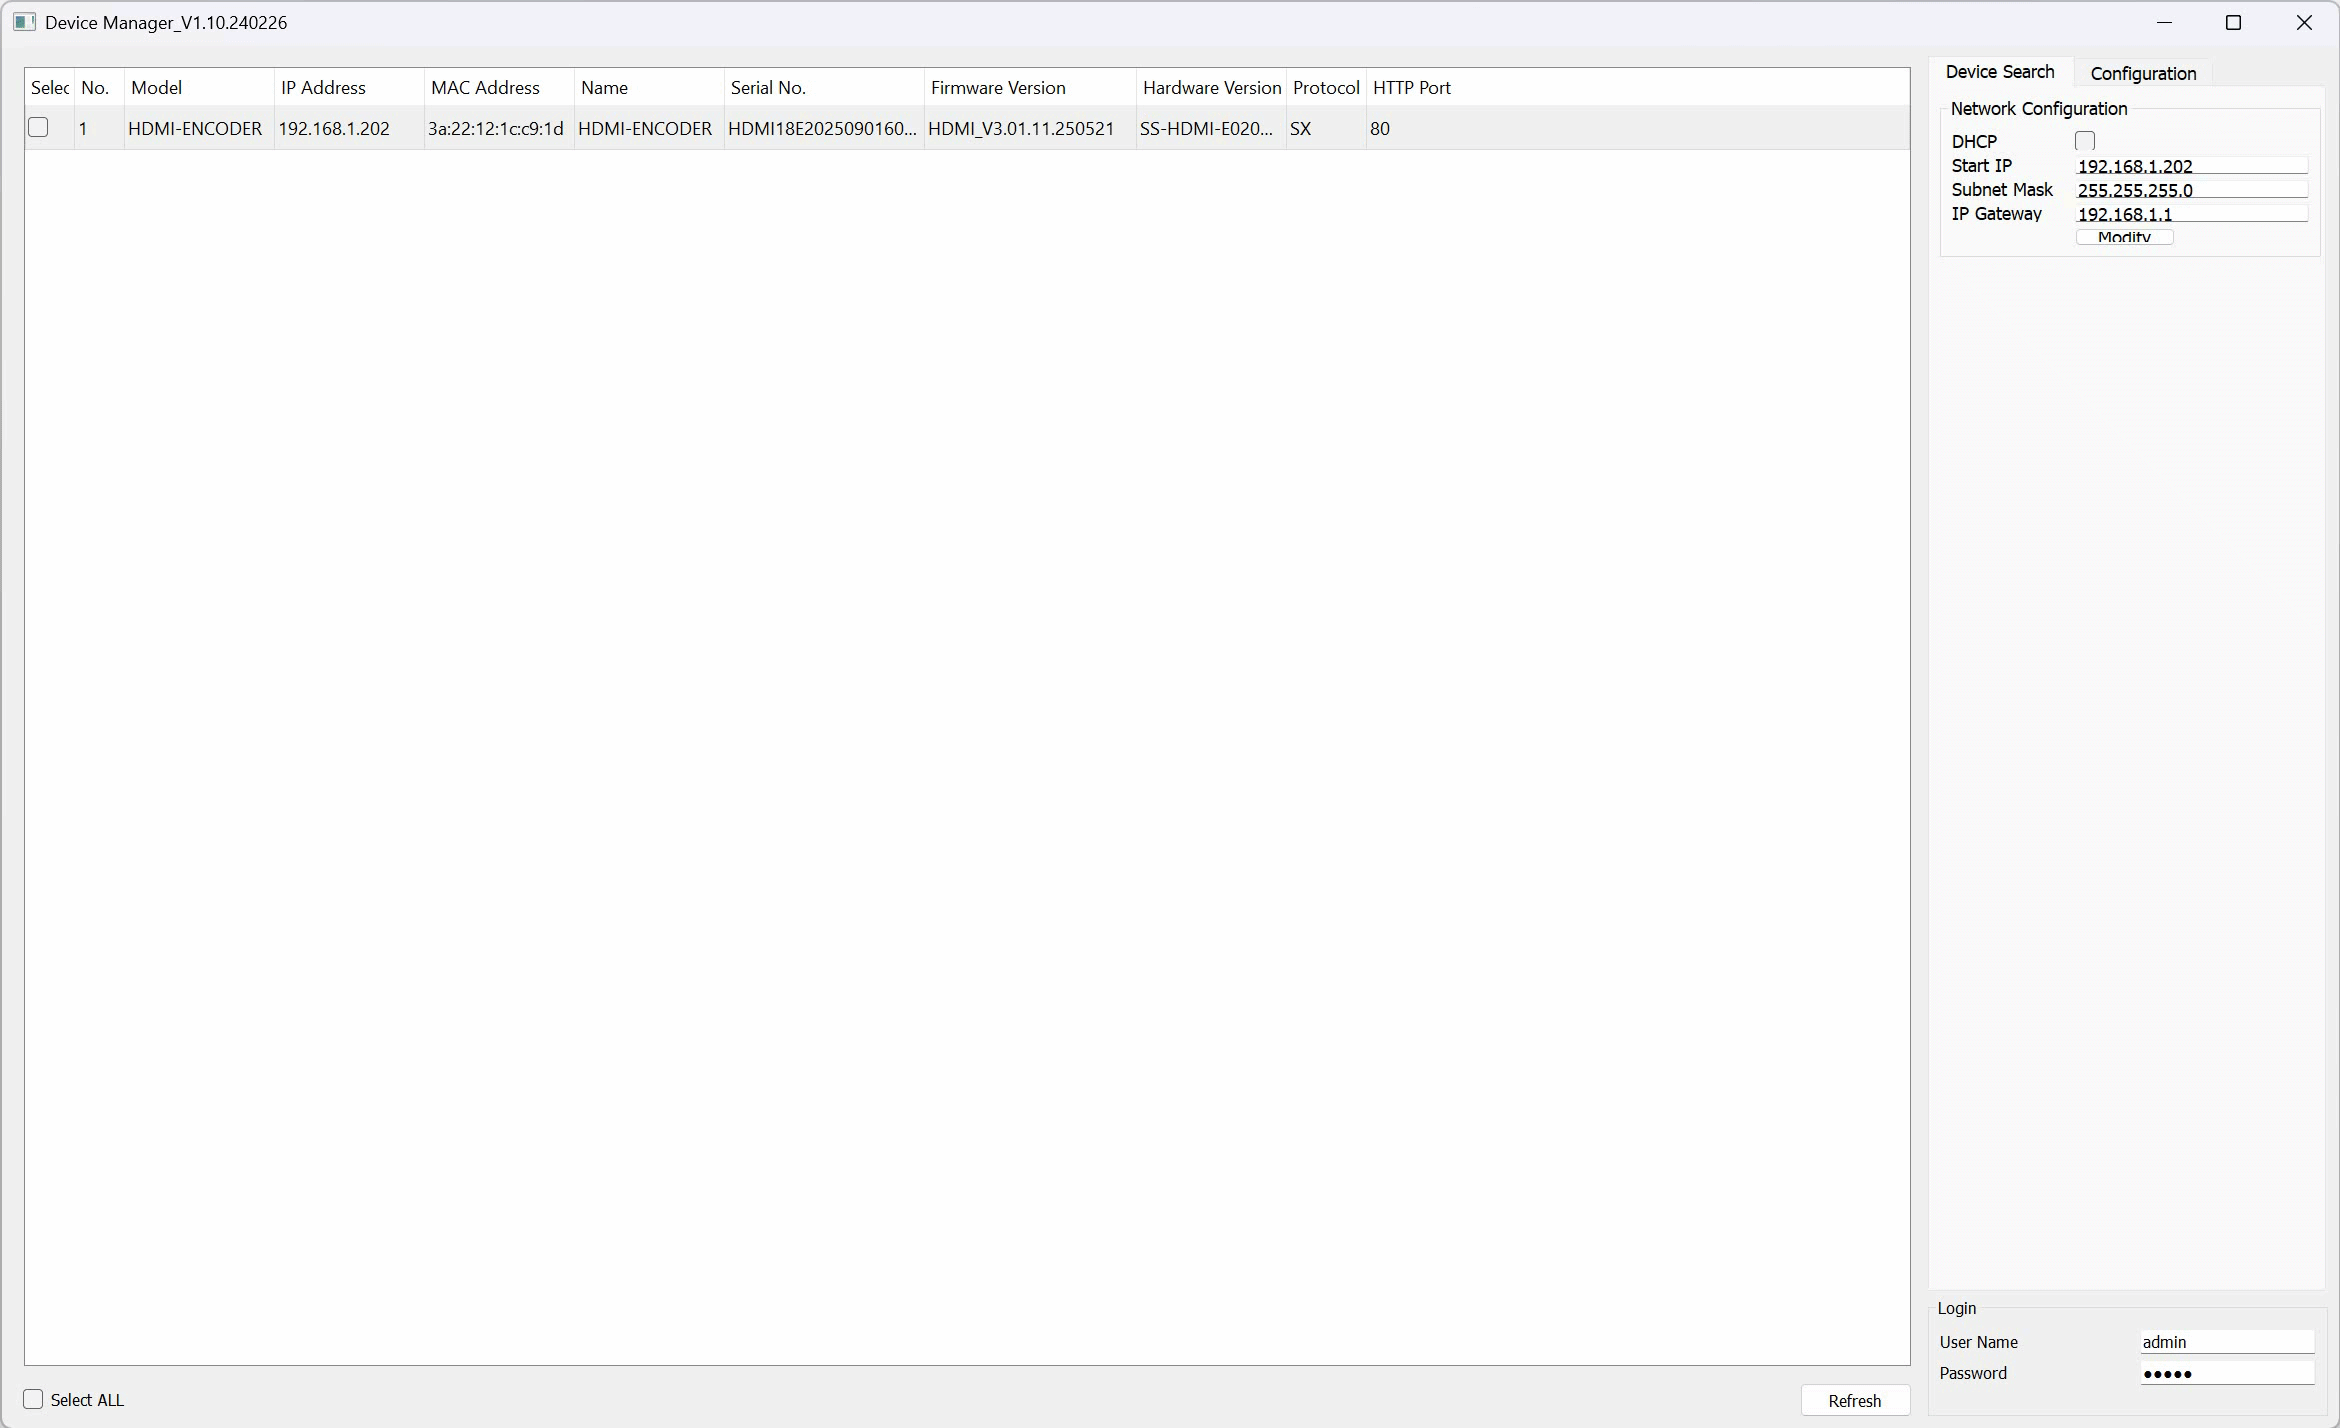
Task: Select the 192.168.1.202 IP address cell
Action: pyautogui.click(x=334, y=129)
